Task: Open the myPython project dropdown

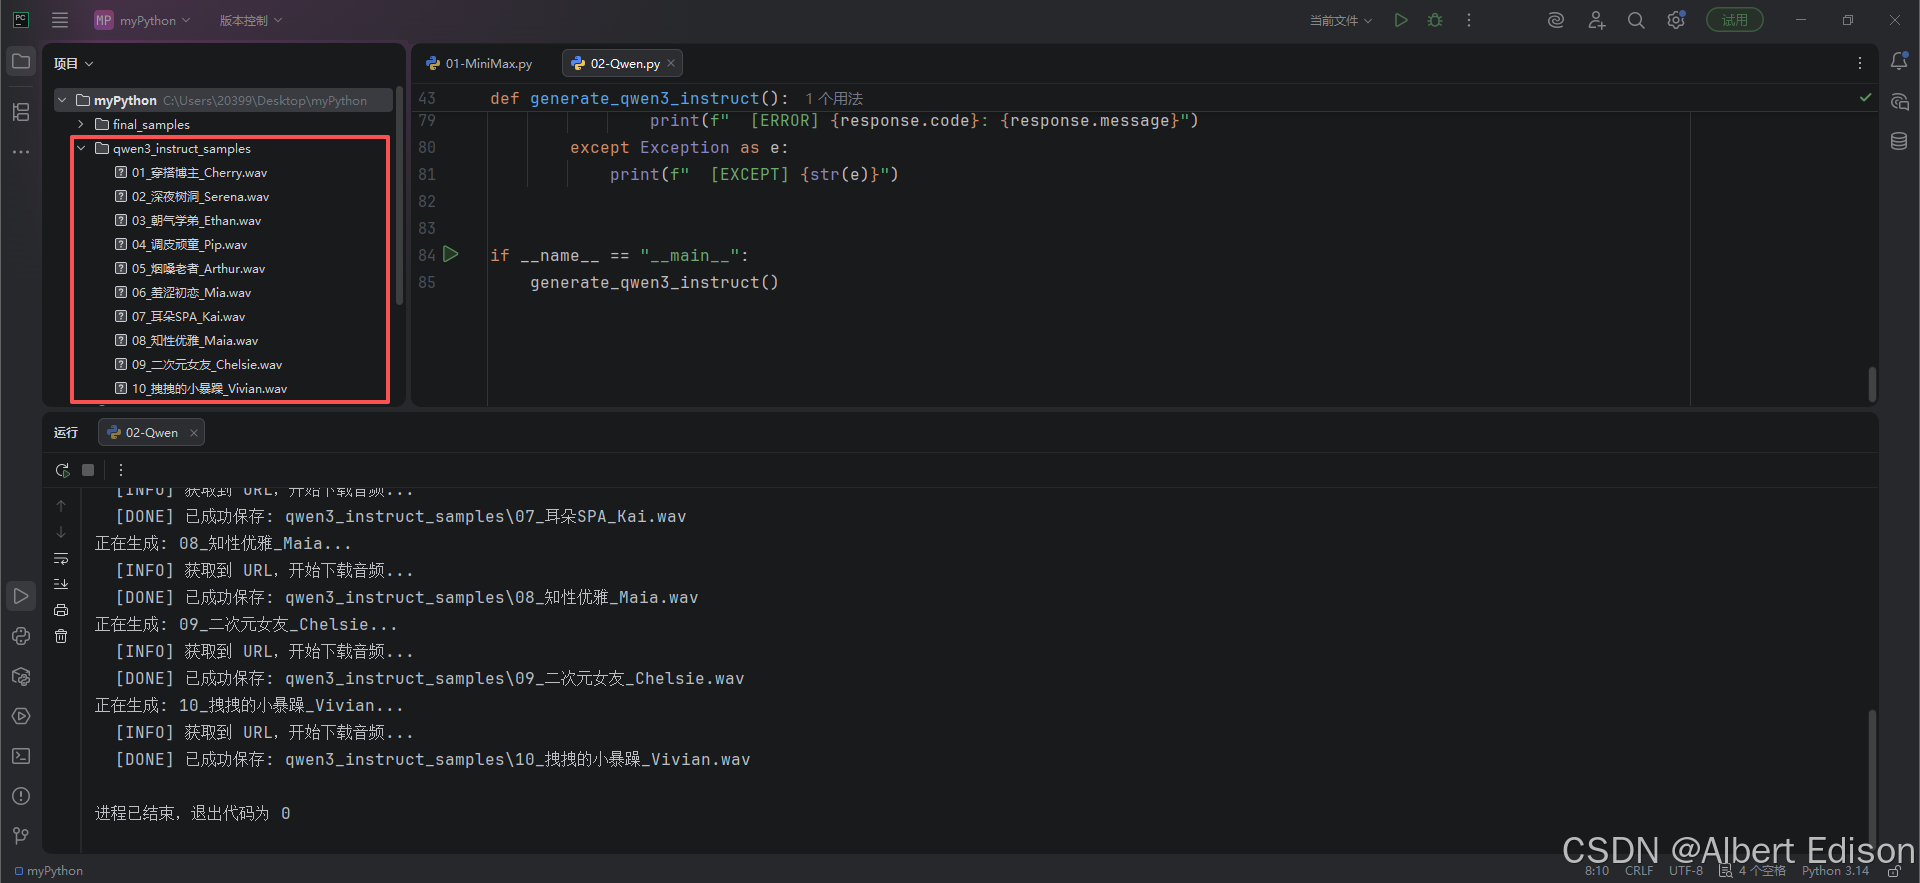Action: 142,20
